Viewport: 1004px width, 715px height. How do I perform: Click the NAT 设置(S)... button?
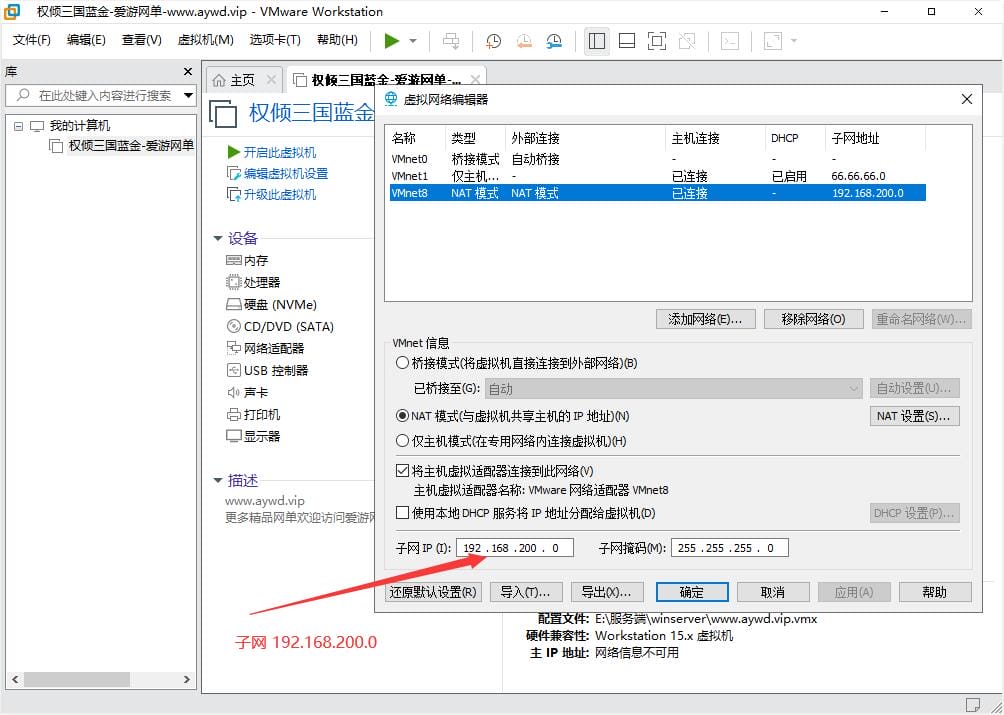(x=915, y=416)
